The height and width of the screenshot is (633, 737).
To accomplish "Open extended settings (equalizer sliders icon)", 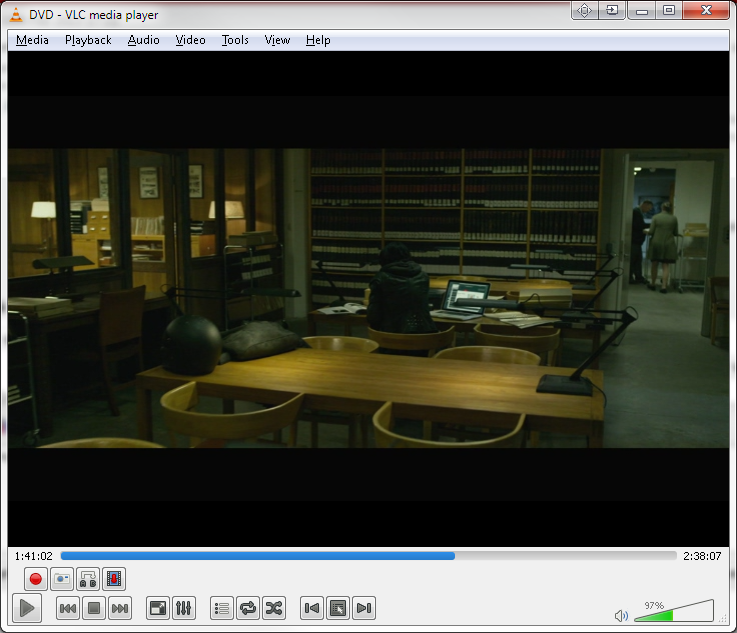I will point(184,609).
